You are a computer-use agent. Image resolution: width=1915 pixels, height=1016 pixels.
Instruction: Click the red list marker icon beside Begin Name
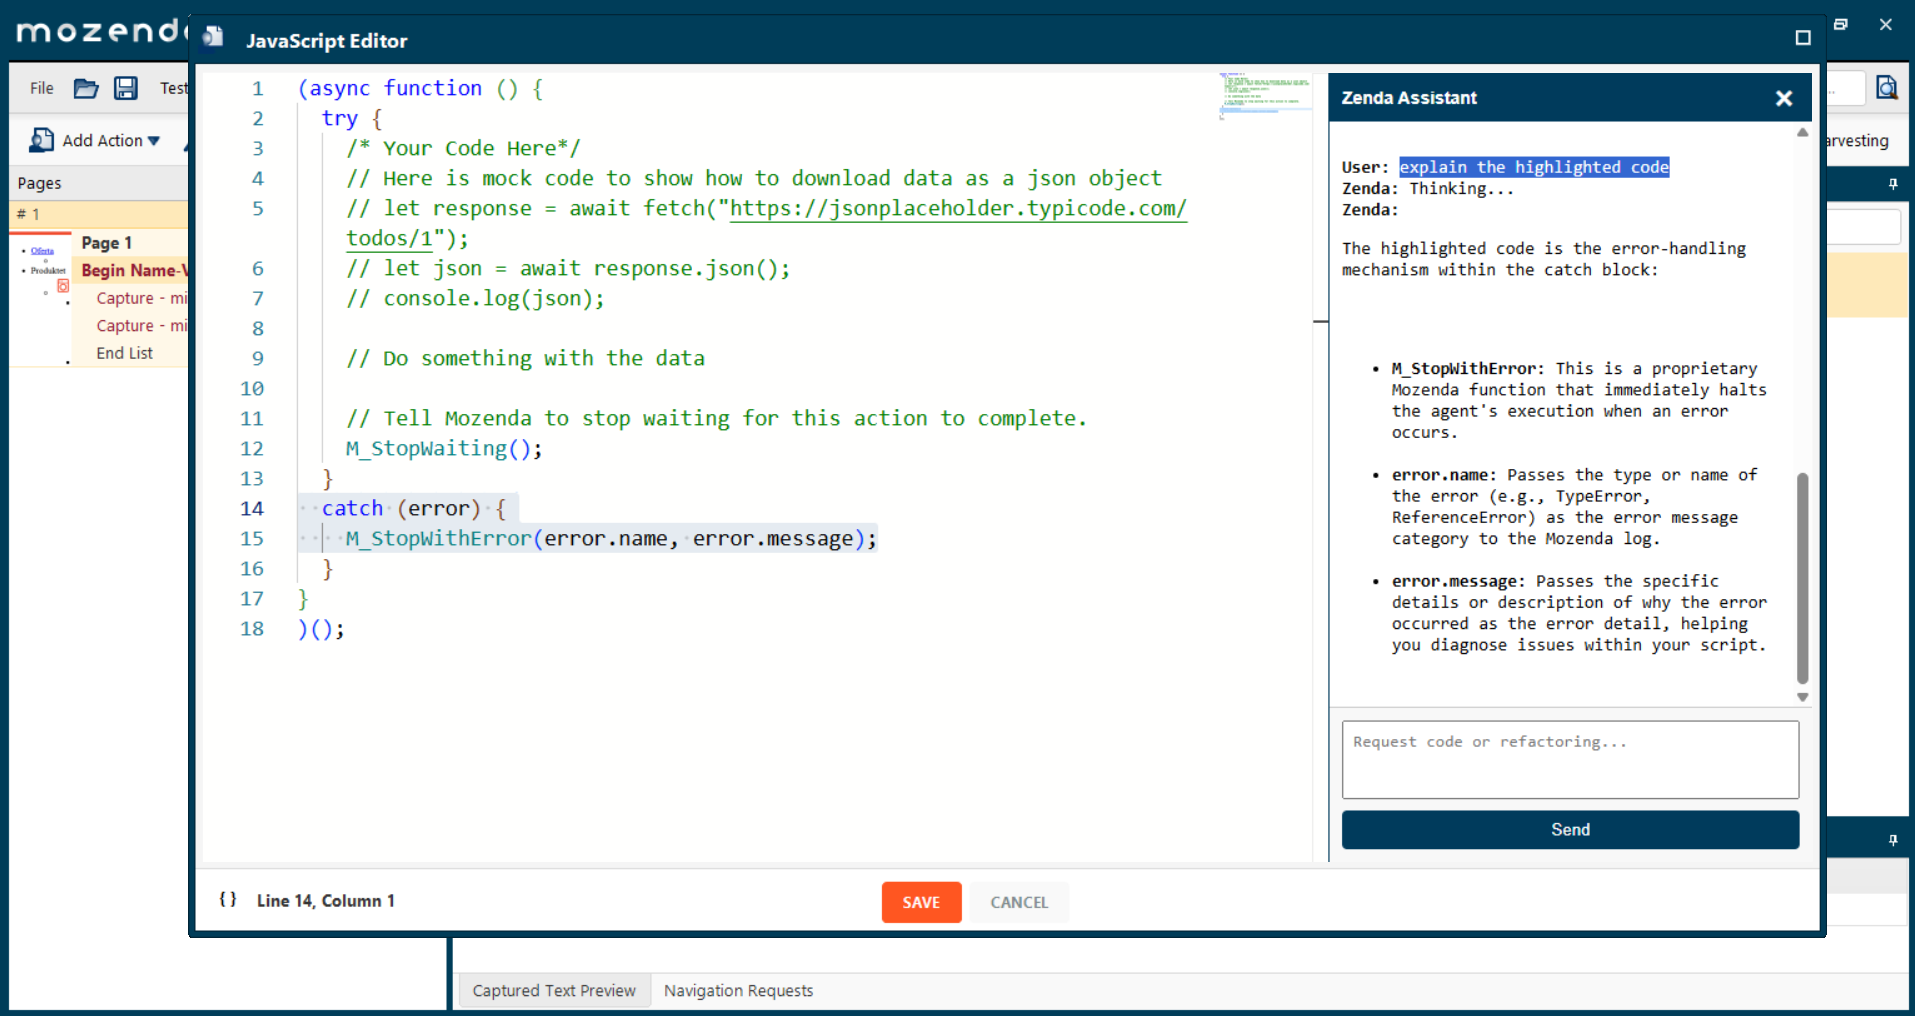point(63,286)
